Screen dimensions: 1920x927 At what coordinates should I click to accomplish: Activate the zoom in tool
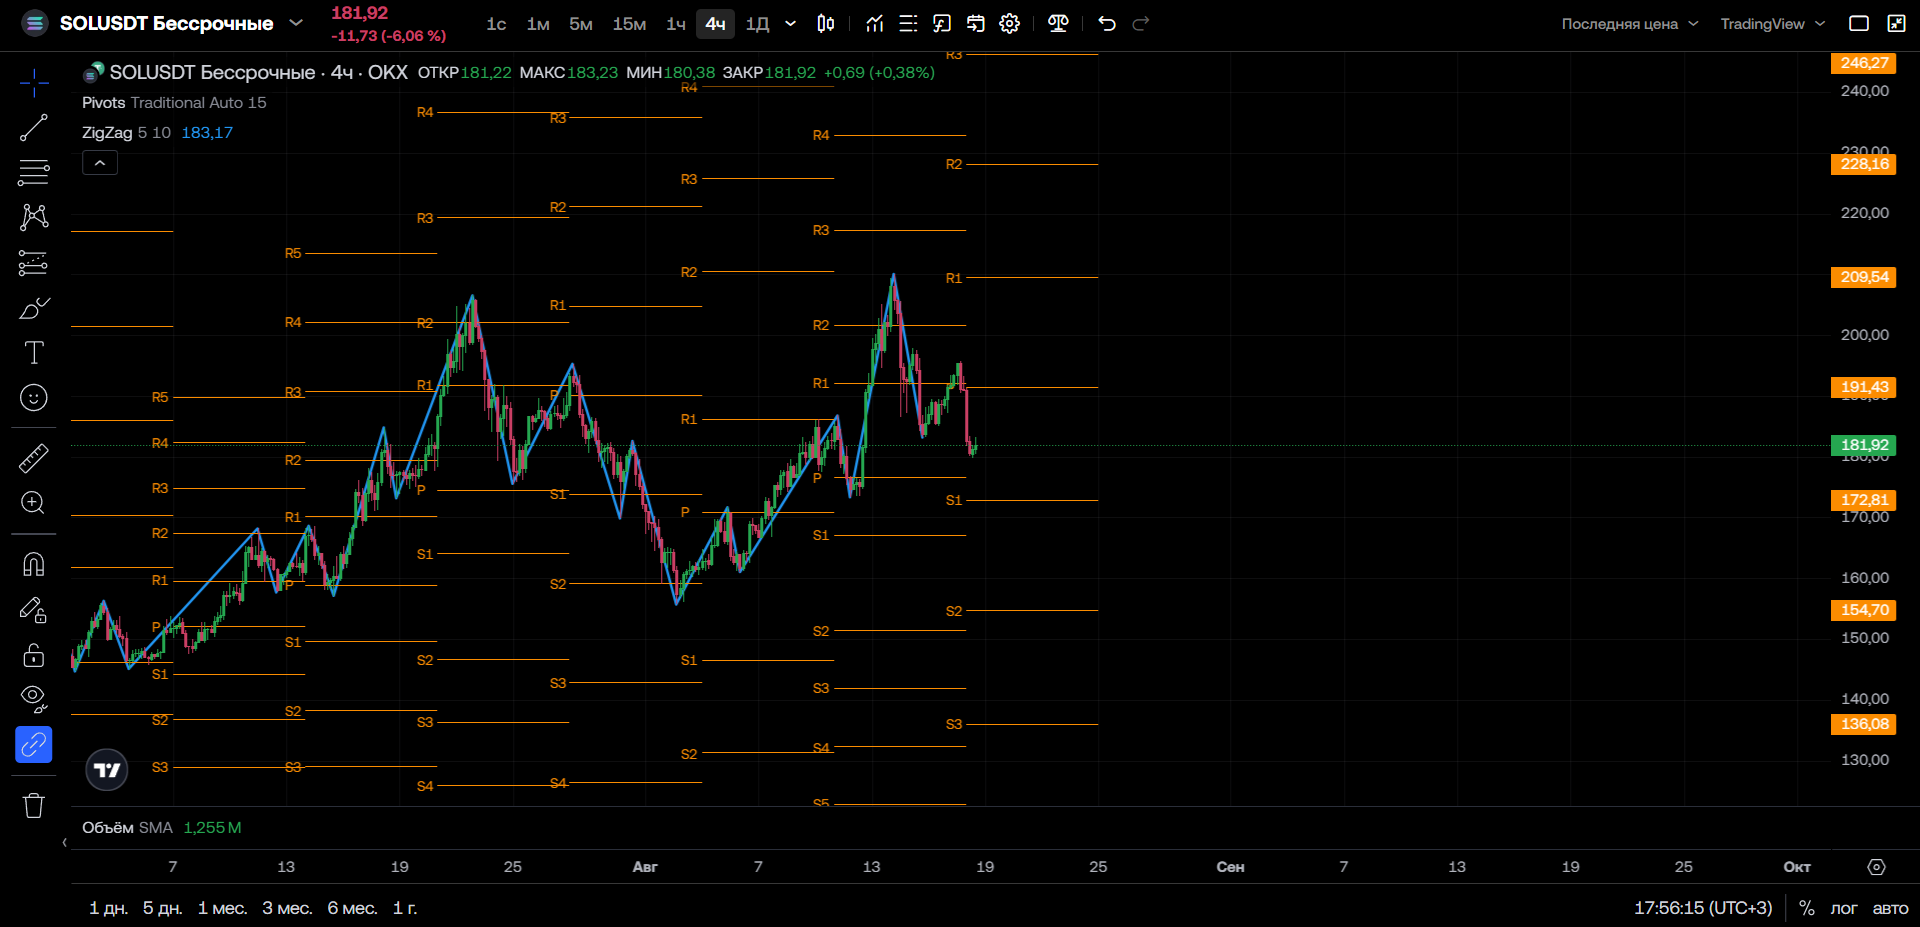pyautogui.click(x=34, y=503)
